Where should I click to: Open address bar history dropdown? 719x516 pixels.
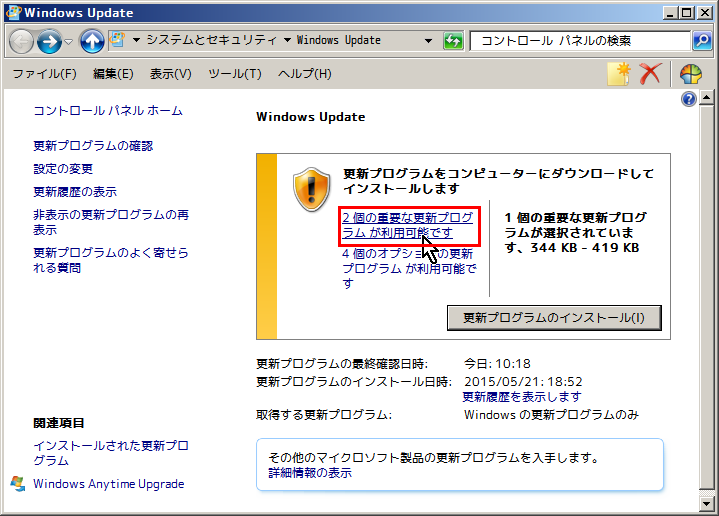click(428, 41)
